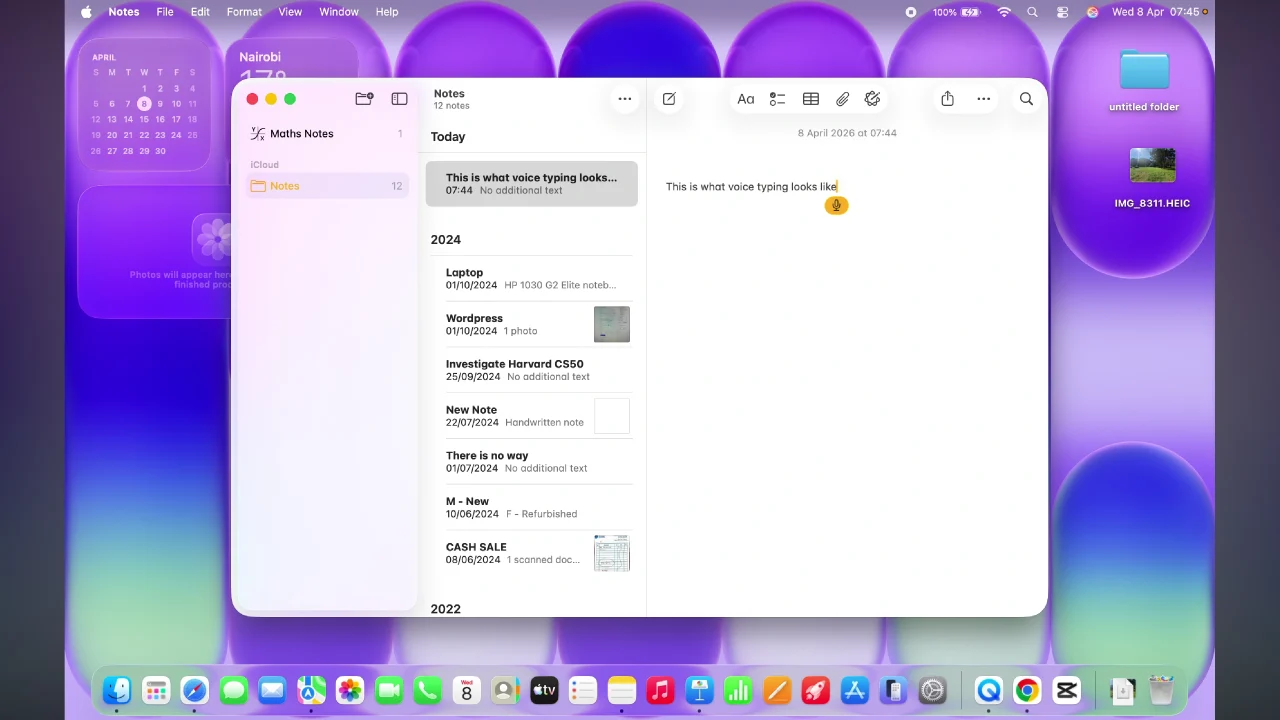Click the dictation microphone in the note
This screenshot has width=1280, height=720.
pyautogui.click(x=836, y=205)
